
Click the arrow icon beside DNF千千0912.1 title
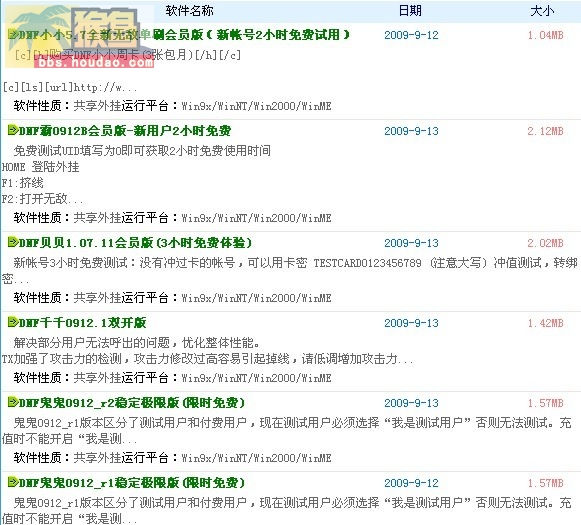13,322
